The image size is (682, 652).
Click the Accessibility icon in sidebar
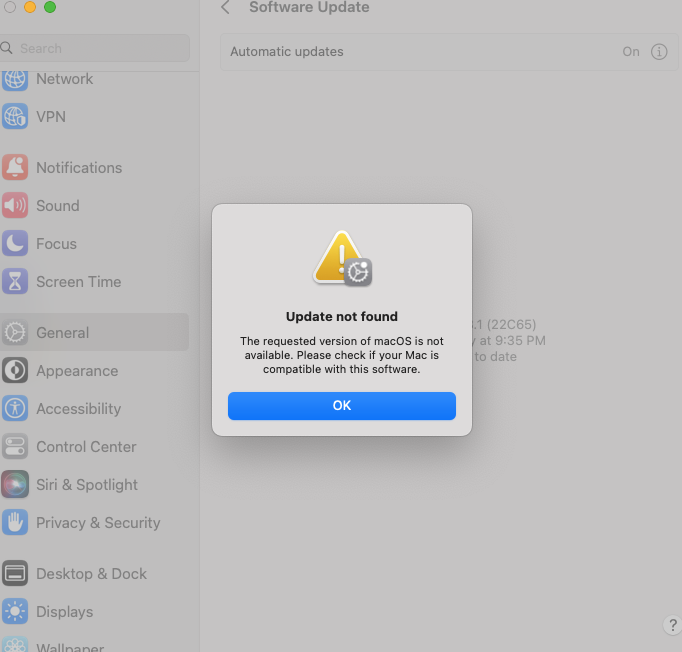tap(15, 408)
